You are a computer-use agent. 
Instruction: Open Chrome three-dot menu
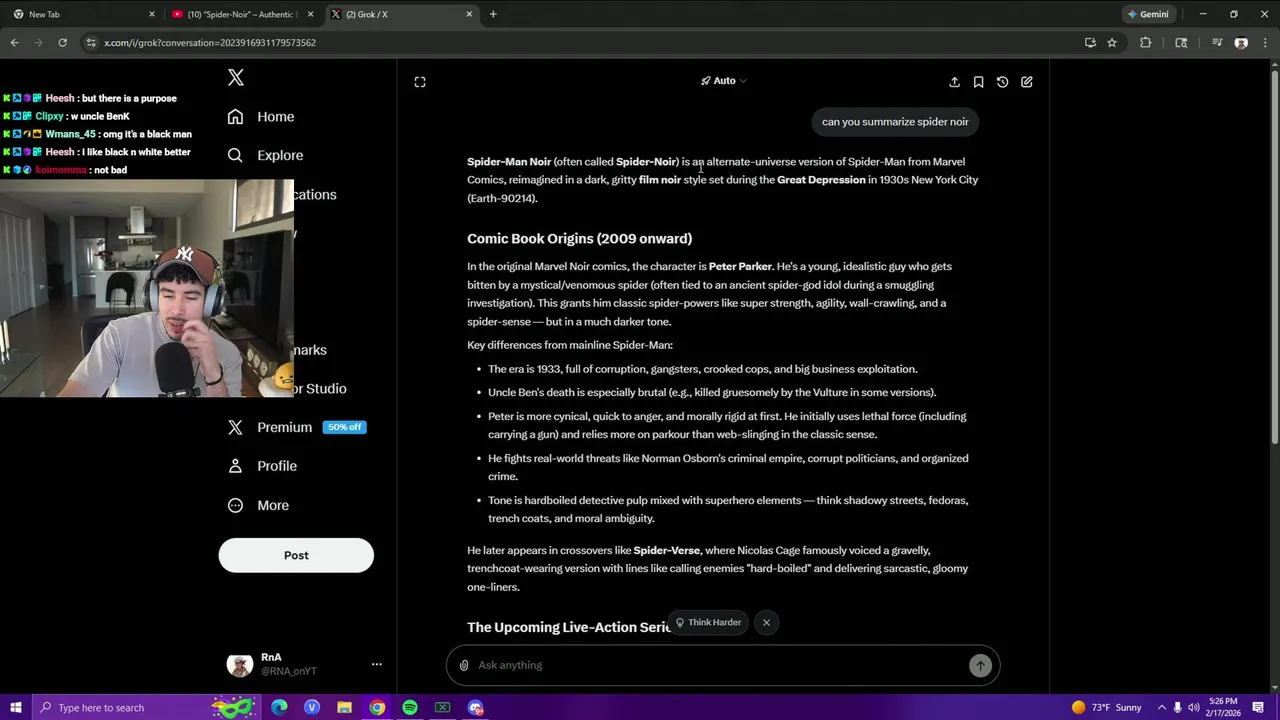point(1265,43)
